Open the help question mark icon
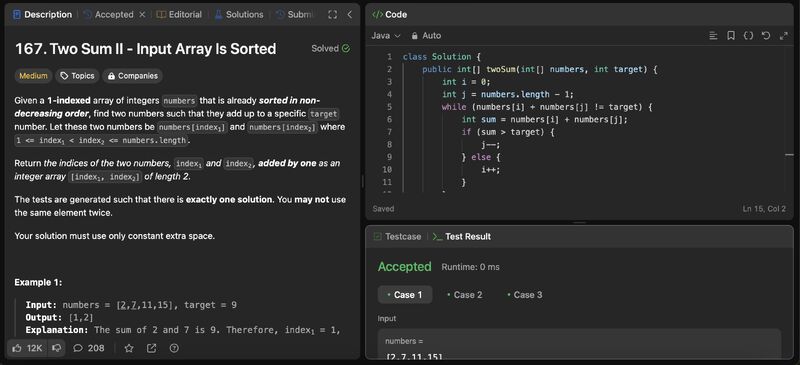Screen dimensions: 800x365 pos(174,348)
